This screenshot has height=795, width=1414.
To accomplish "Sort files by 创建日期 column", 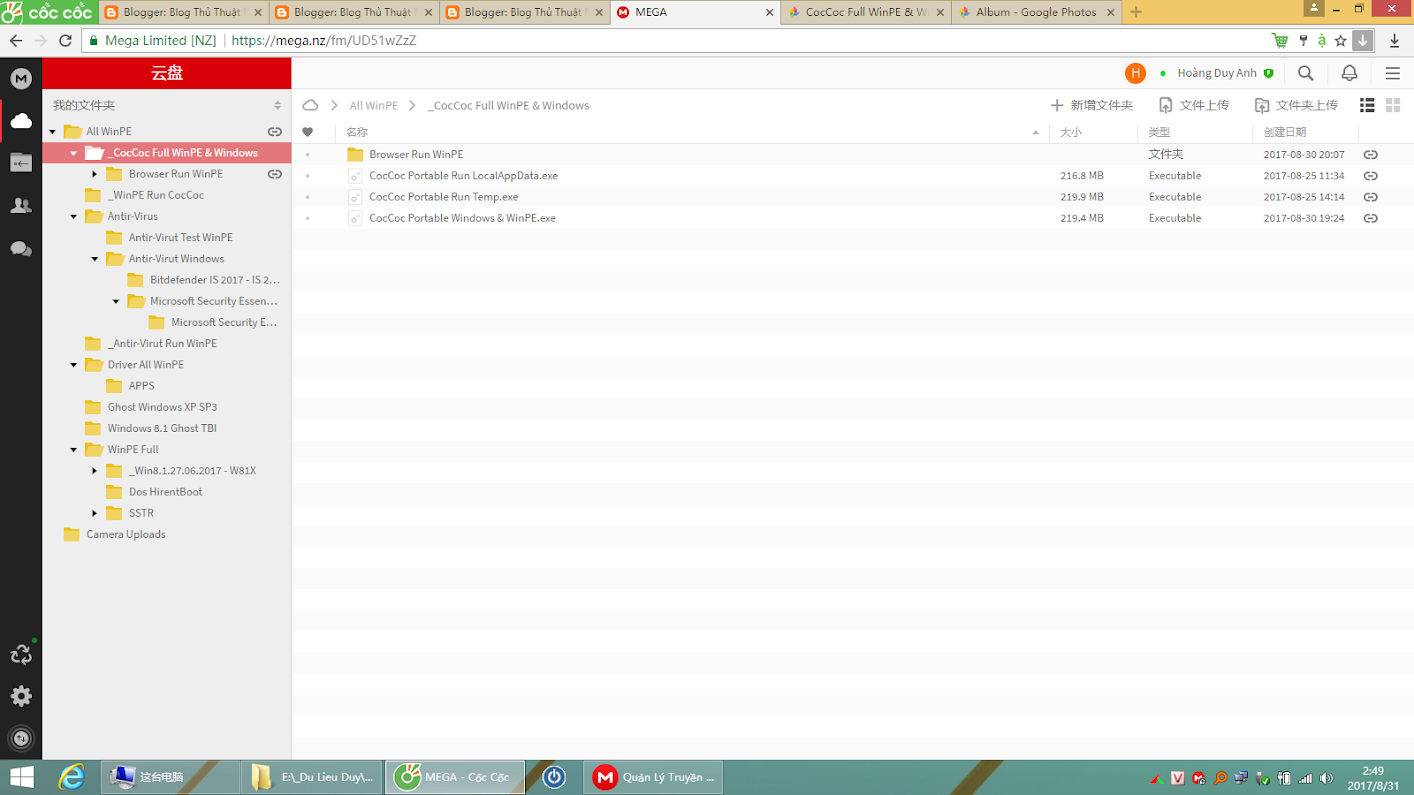I will tap(1284, 132).
